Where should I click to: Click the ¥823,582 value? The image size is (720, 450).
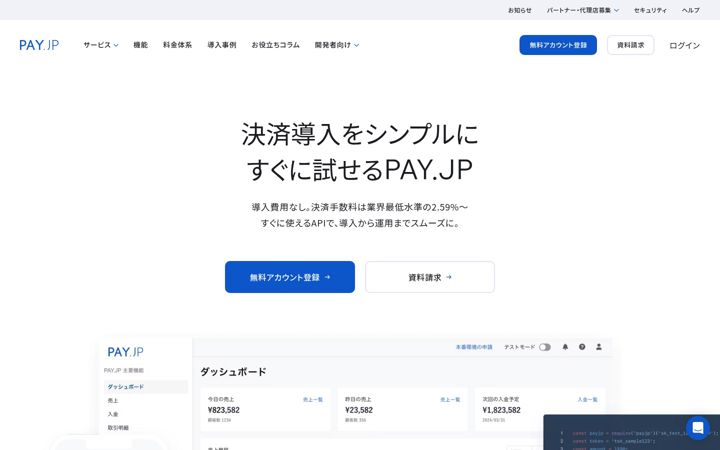point(224,410)
